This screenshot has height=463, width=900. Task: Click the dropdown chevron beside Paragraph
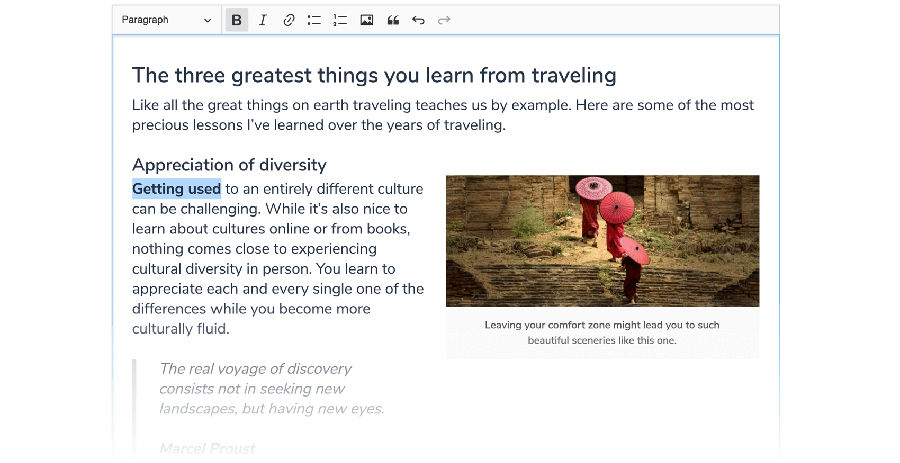point(207,20)
